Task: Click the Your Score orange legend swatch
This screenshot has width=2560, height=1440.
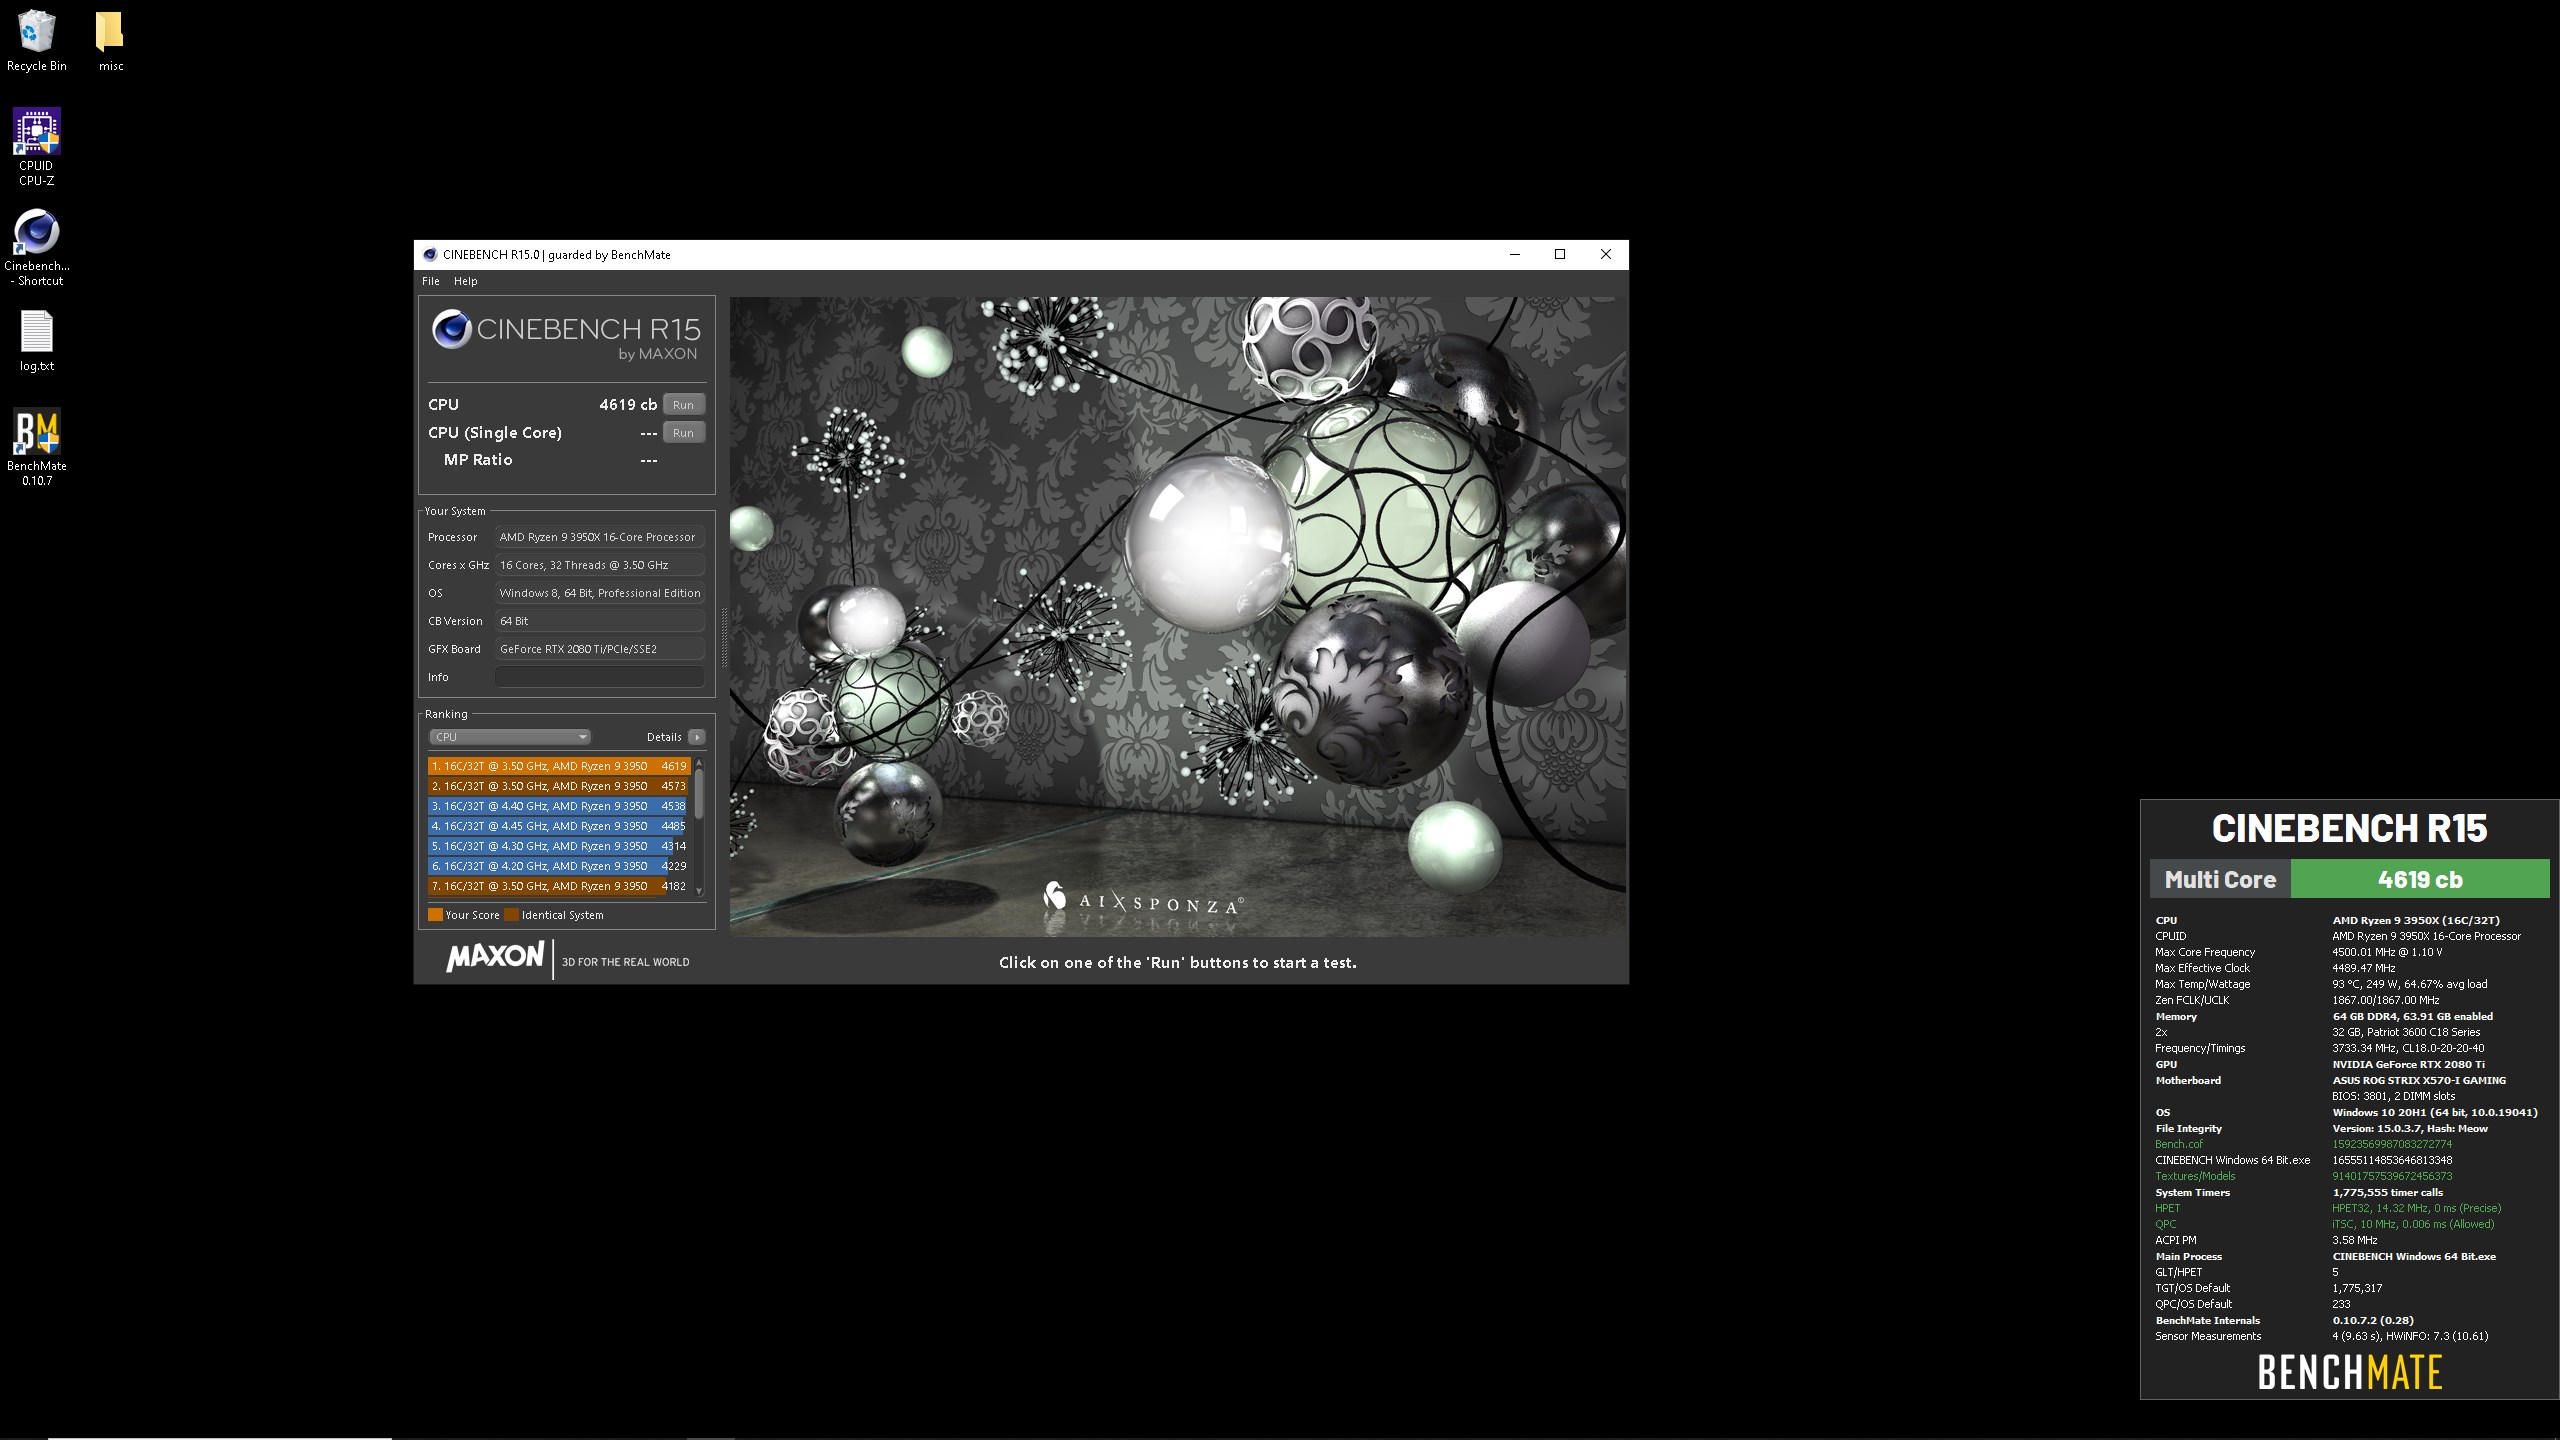Action: (x=435, y=915)
